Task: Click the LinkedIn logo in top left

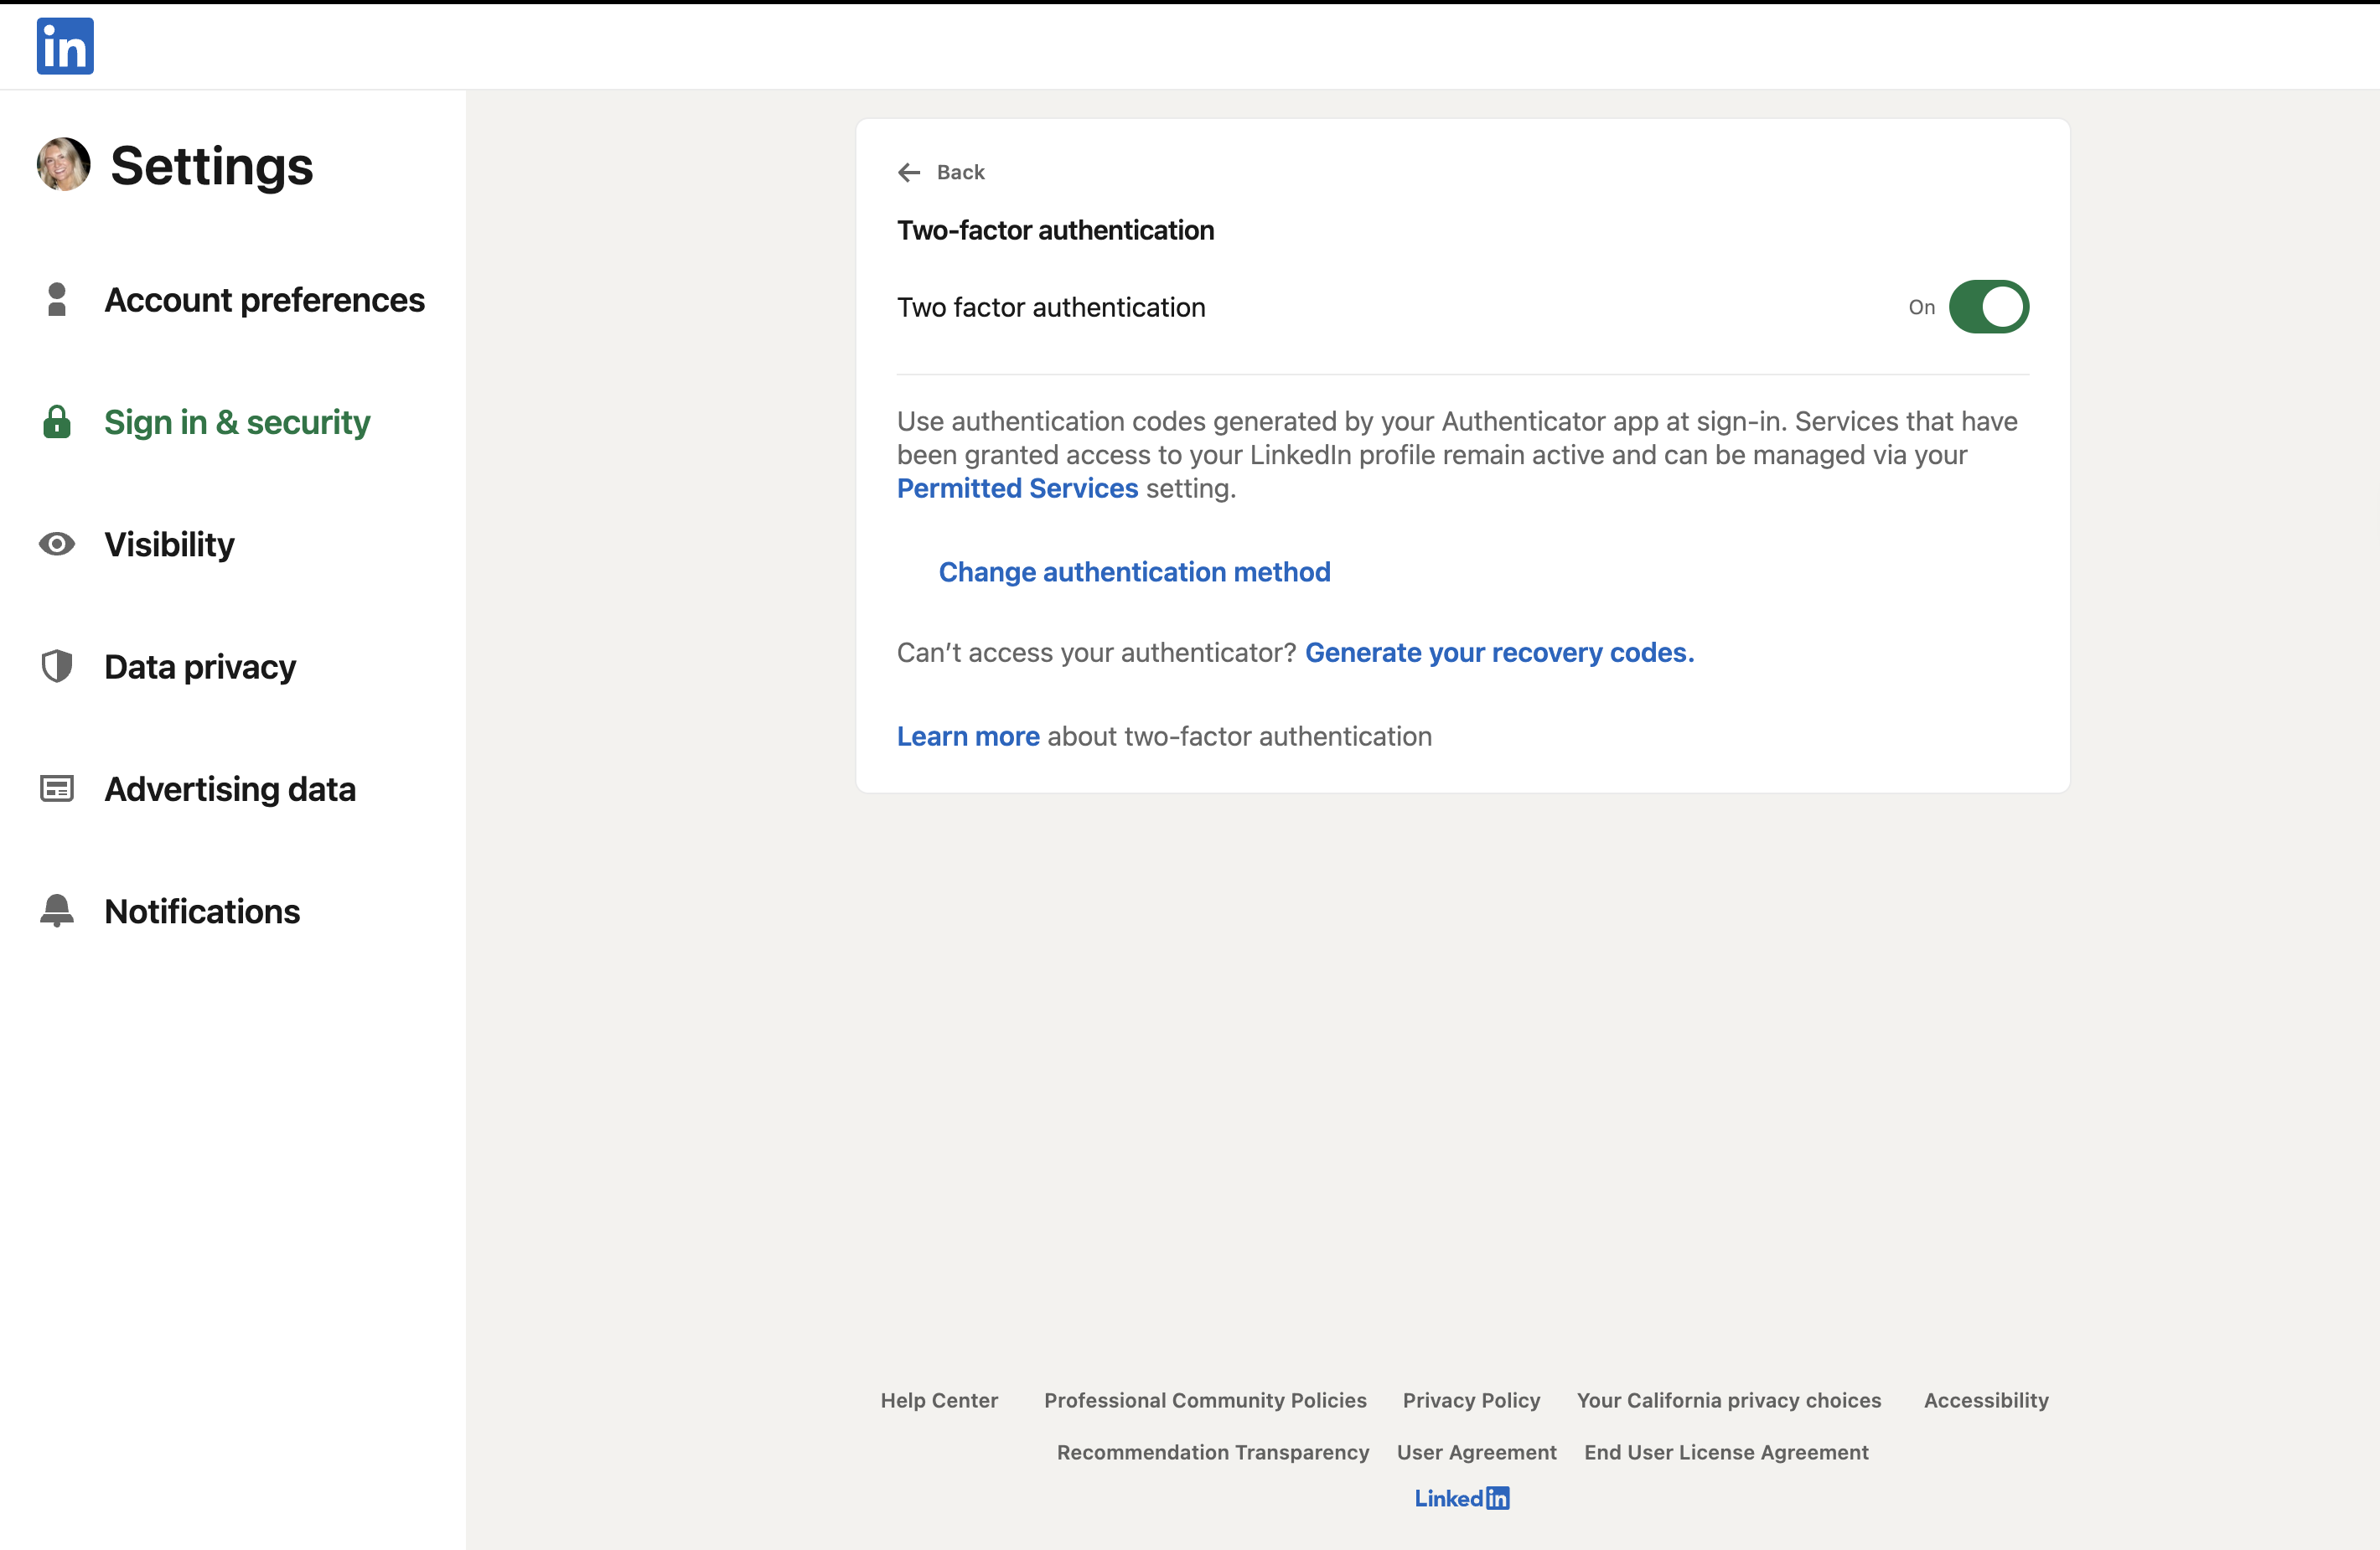Action: pyautogui.click(x=64, y=46)
